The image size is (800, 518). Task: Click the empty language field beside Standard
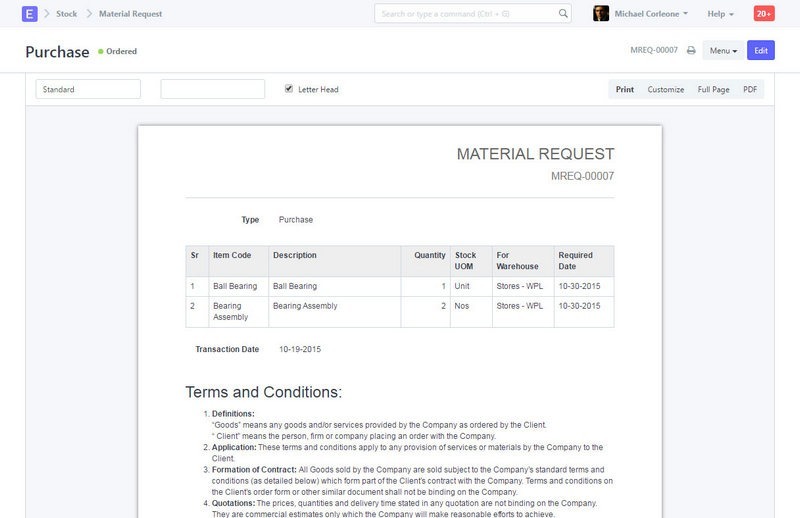pos(212,89)
